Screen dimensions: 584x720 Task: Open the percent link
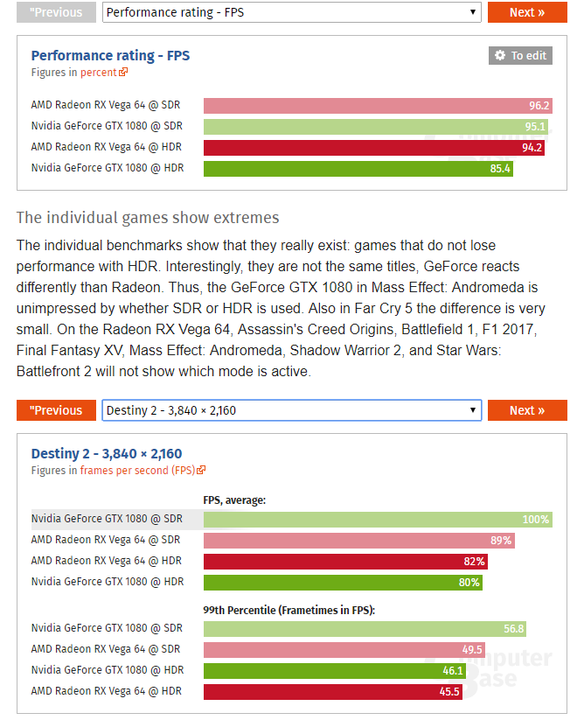point(98,73)
